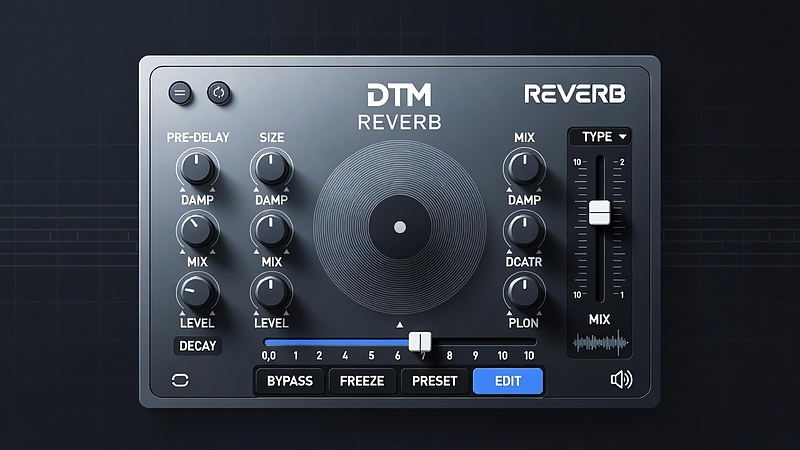Click the Size knob
The width and height of the screenshot is (800, 450).
270,166
